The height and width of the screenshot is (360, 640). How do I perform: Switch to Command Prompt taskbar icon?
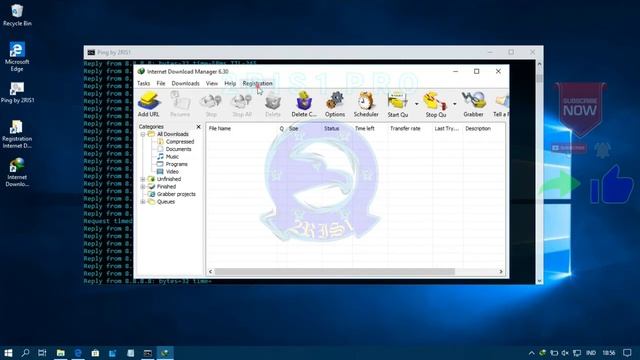[148, 353]
